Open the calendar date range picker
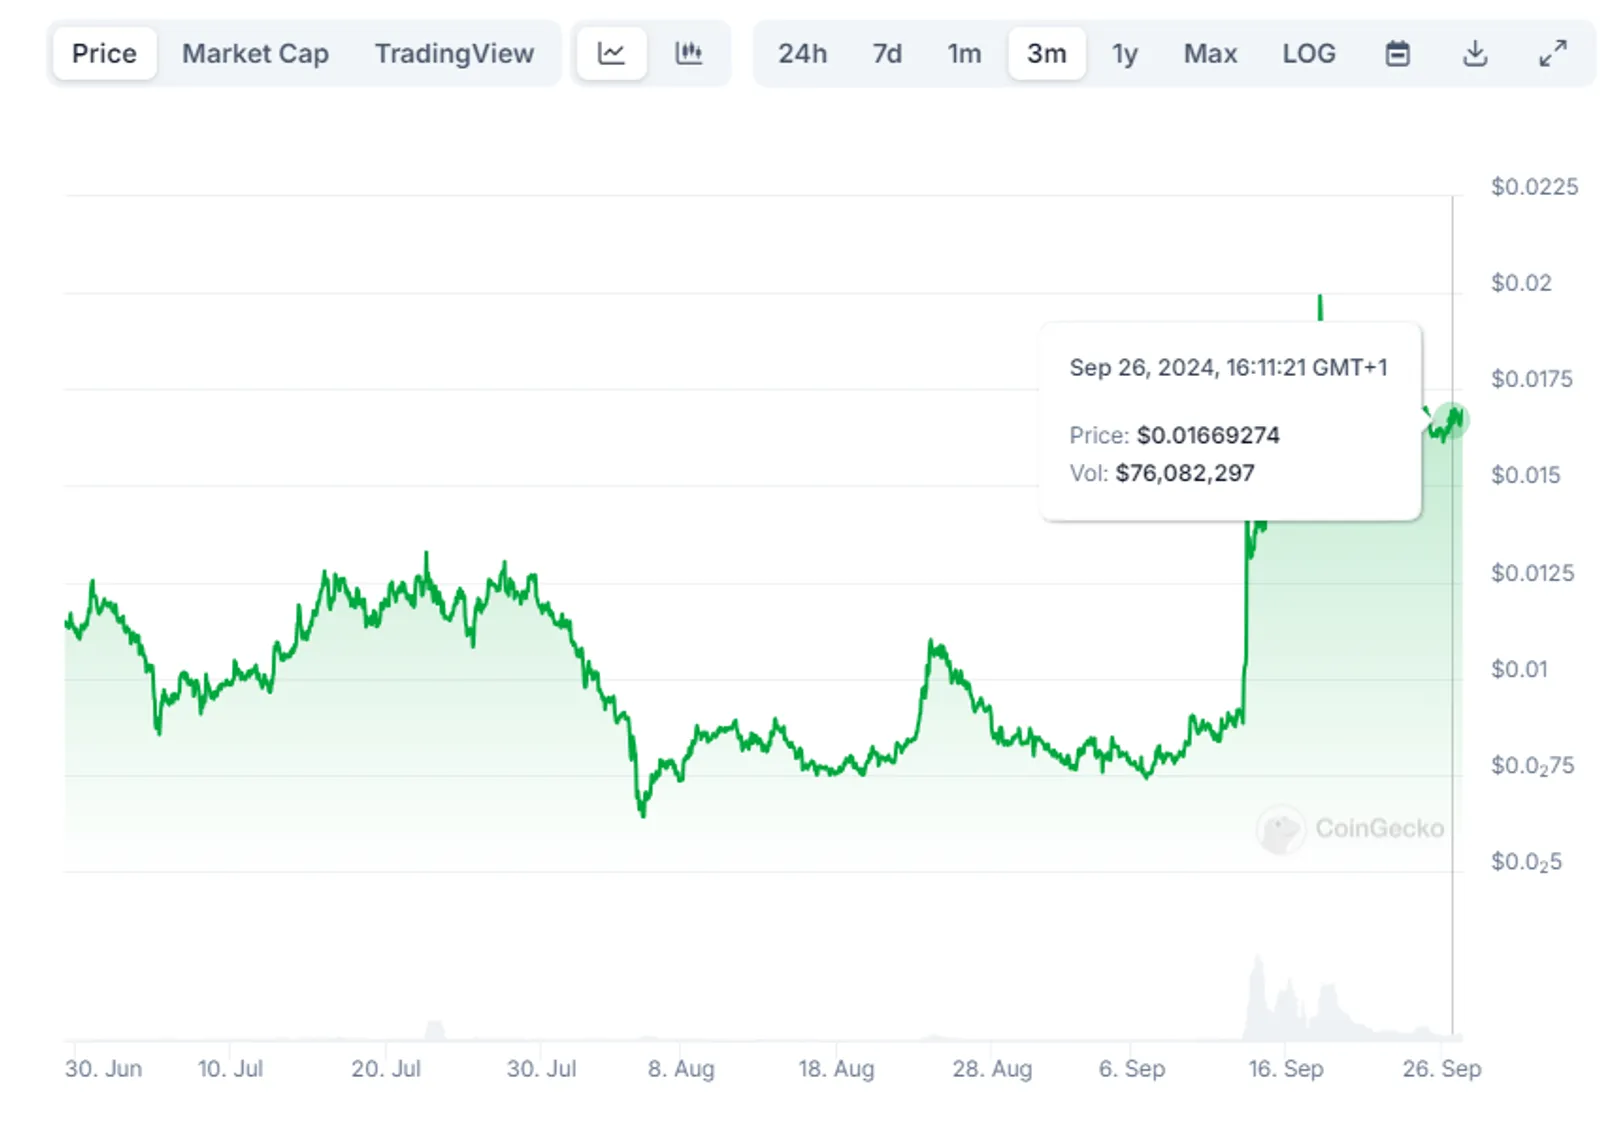This screenshot has width=1600, height=1127. (x=1397, y=53)
